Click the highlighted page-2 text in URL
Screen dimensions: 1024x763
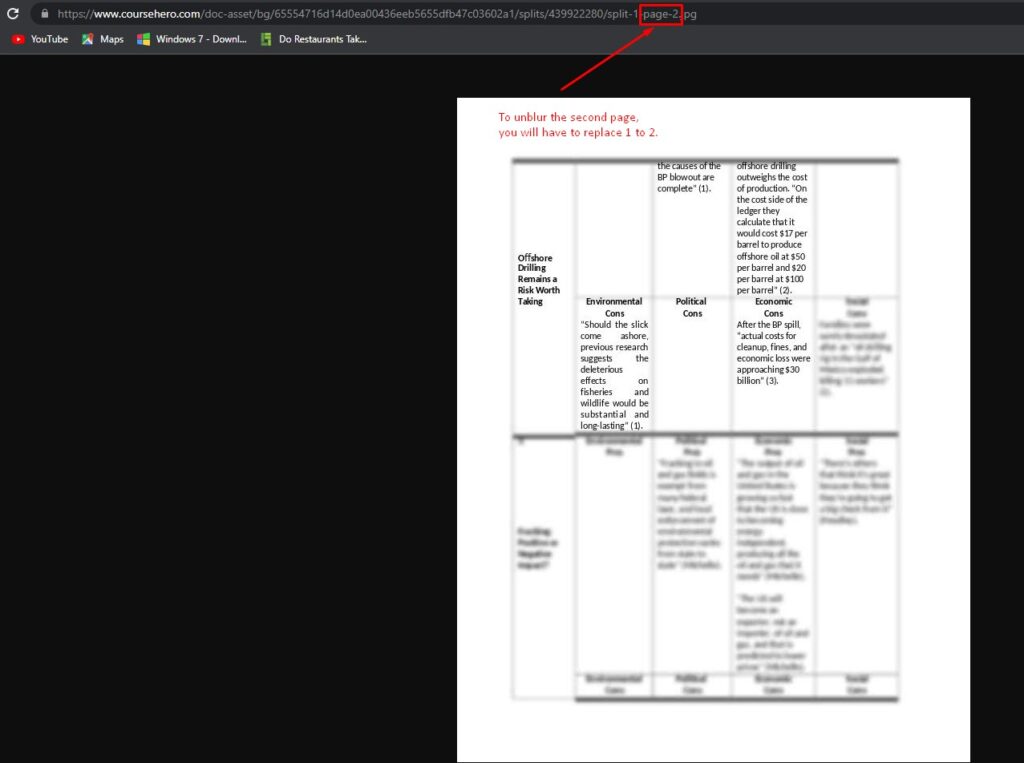(x=661, y=14)
